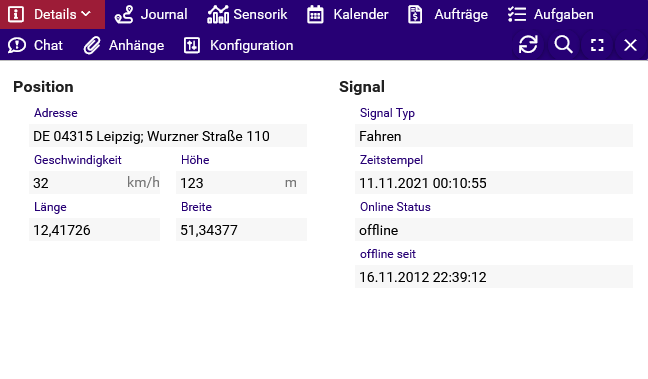Click the Breite label
The image size is (648, 379).
(196, 207)
